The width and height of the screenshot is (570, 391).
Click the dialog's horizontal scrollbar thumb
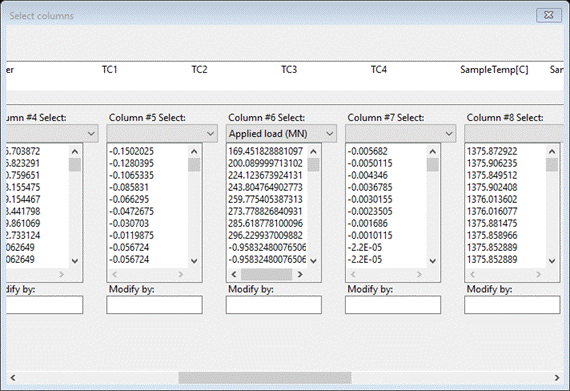265,378
